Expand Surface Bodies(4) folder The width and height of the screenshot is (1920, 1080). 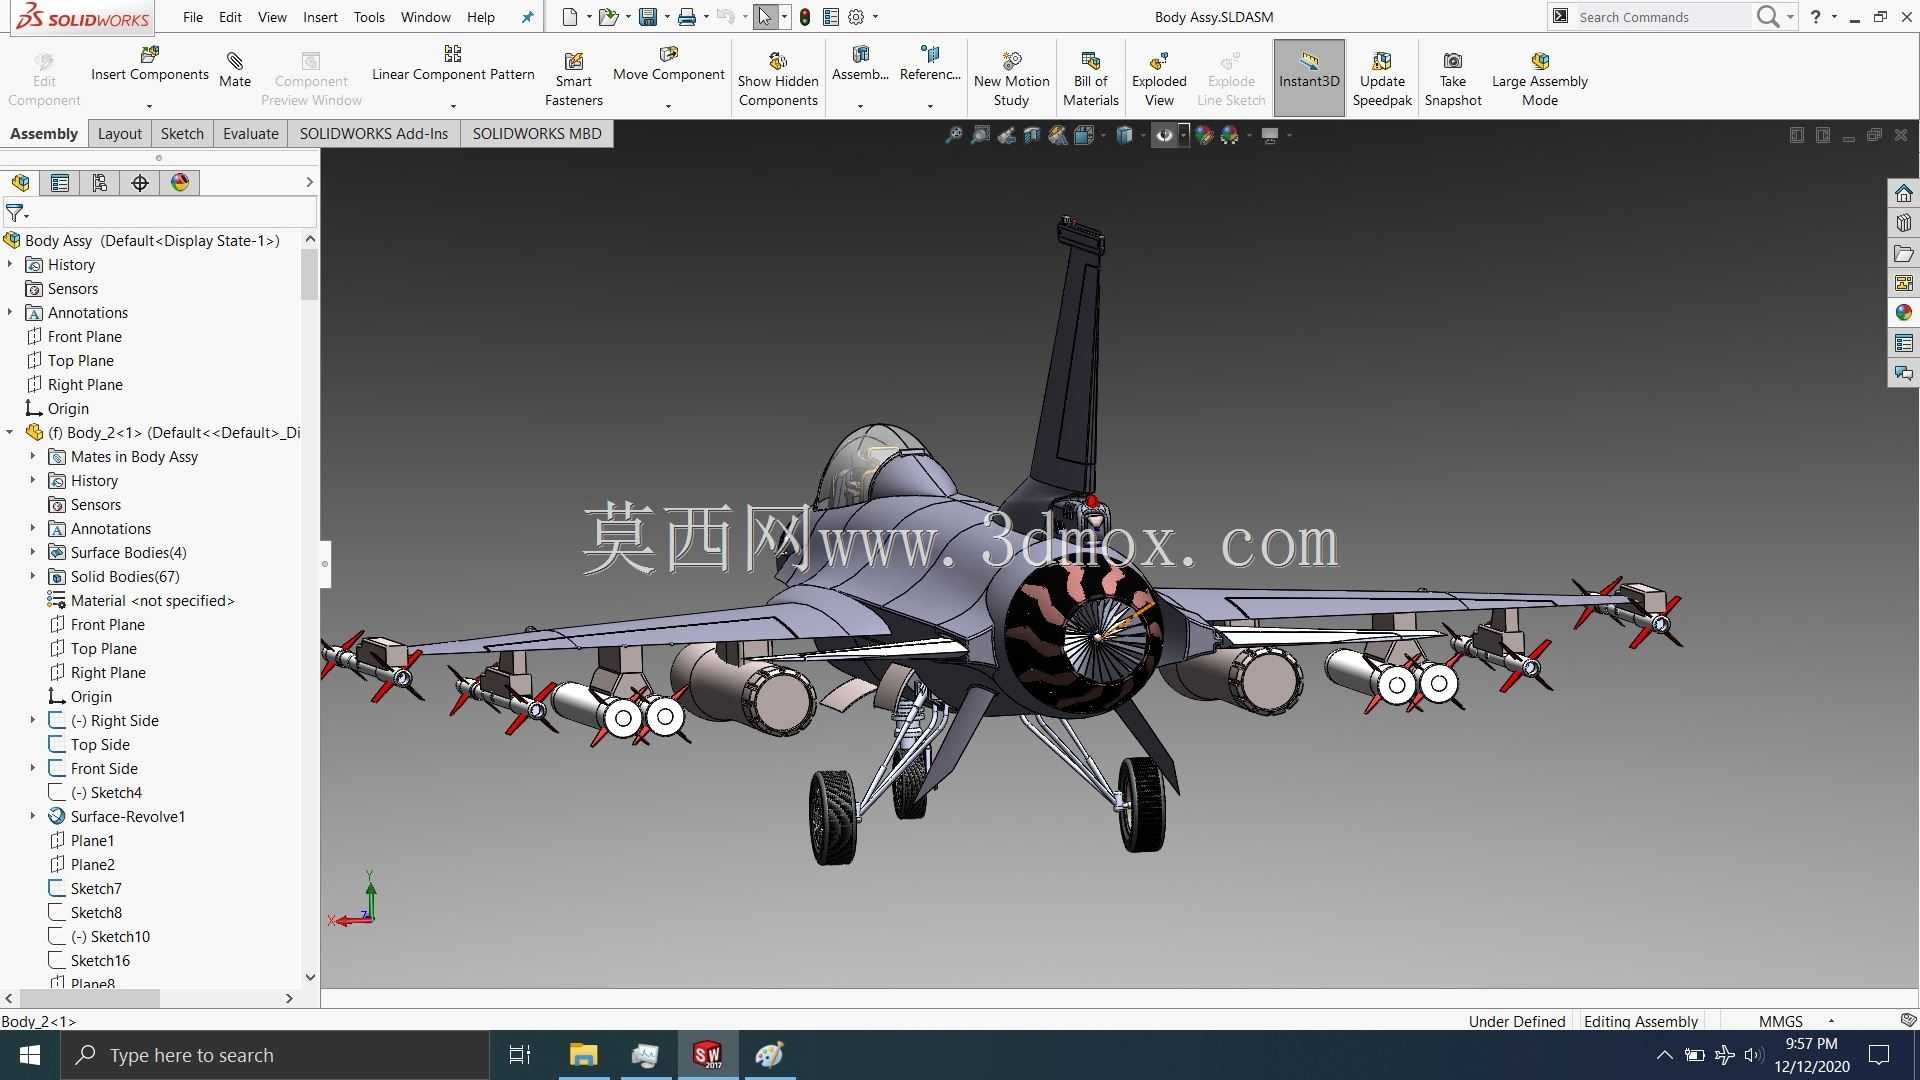(33, 552)
